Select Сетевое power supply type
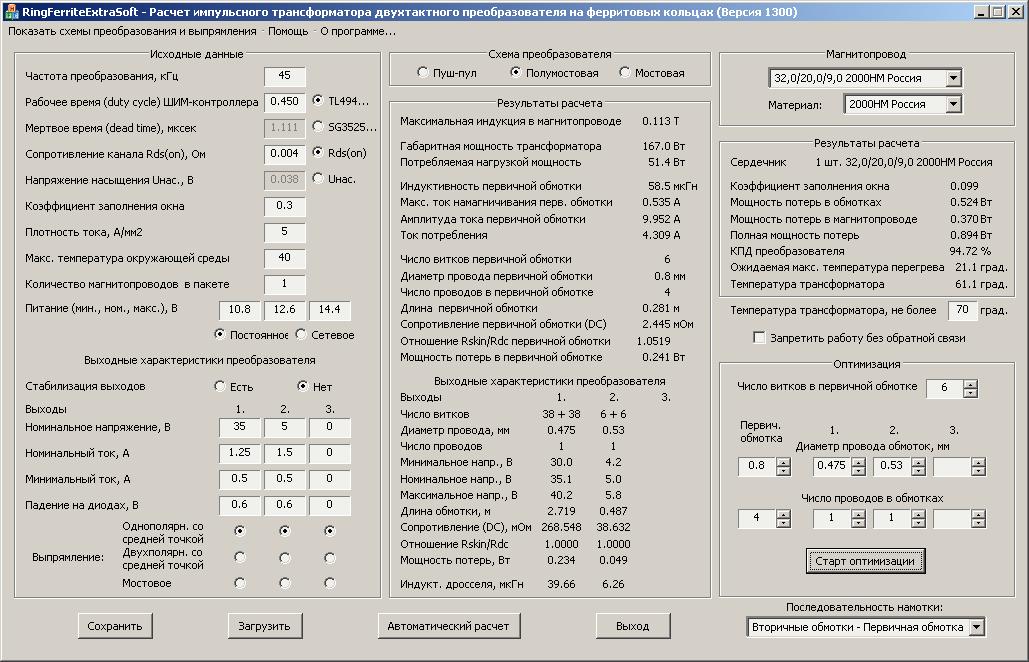Image resolution: width=1029 pixels, height=662 pixels. (x=325, y=335)
